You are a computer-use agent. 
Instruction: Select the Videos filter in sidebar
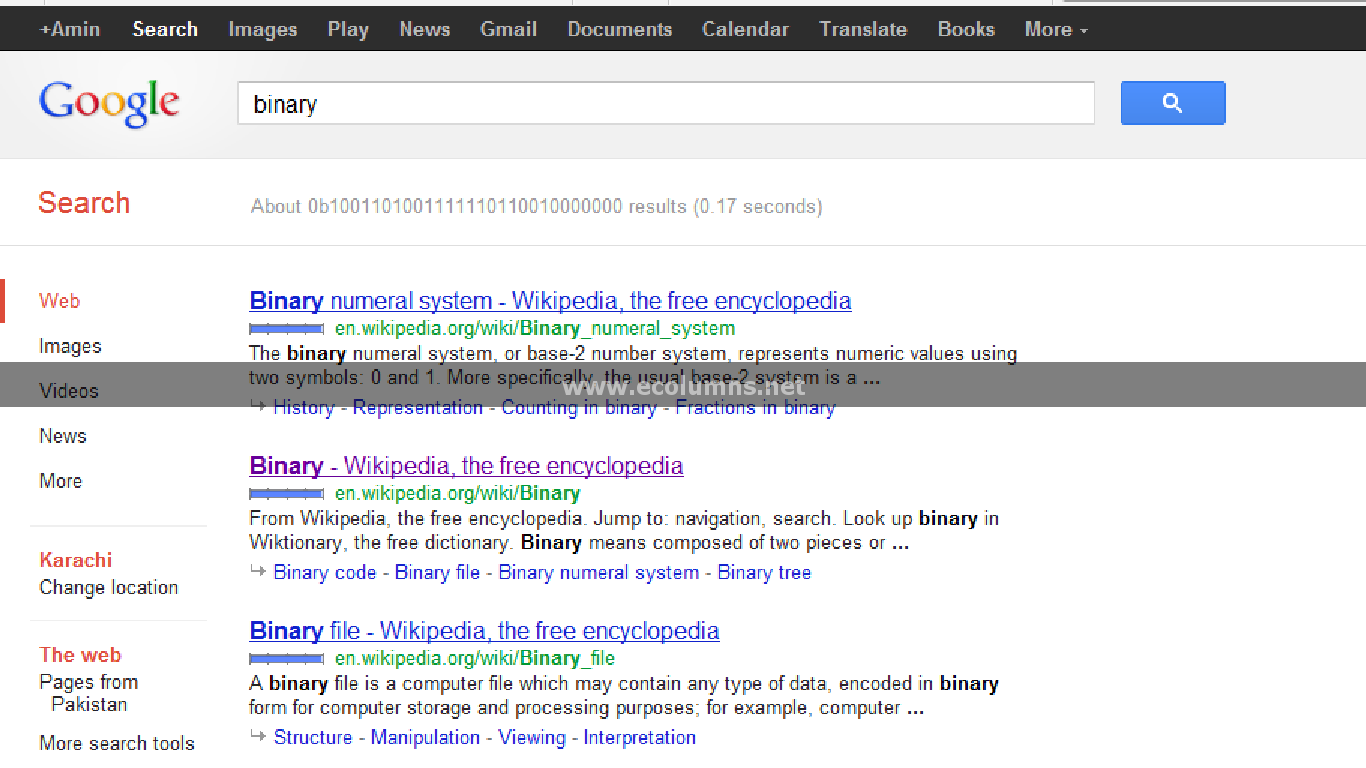coord(69,391)
